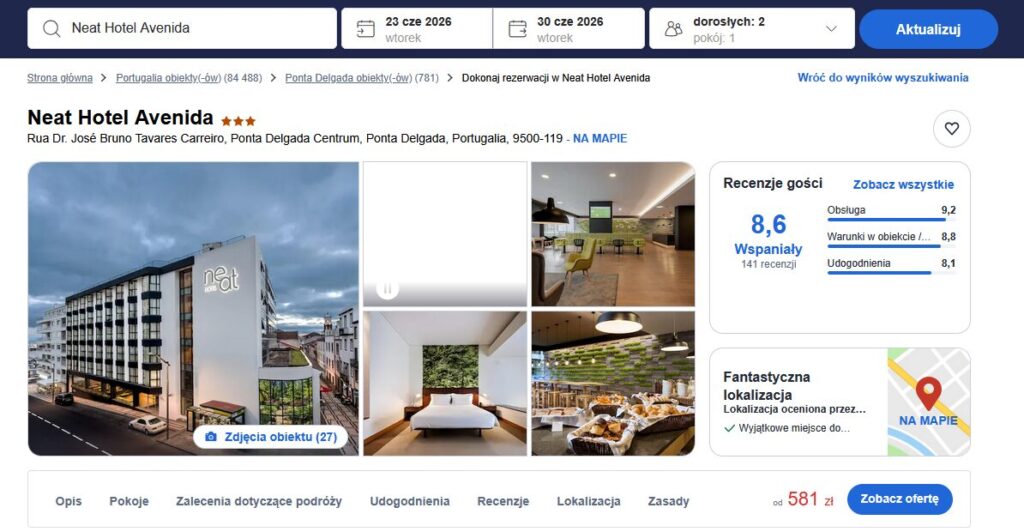Click the camera icon on Zdjęcia obiektu
The width and height of the screenshot is (1024, 532).
coord(210,437)
